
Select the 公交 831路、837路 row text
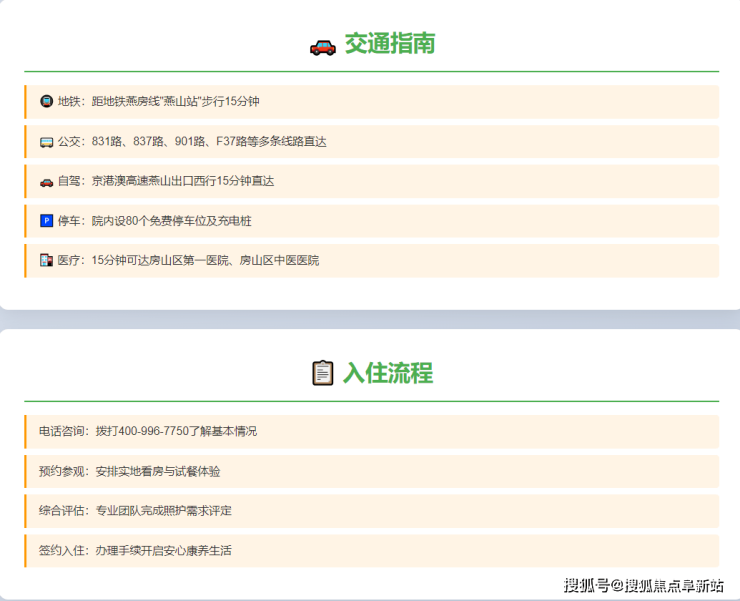click(x=192, y=142)
